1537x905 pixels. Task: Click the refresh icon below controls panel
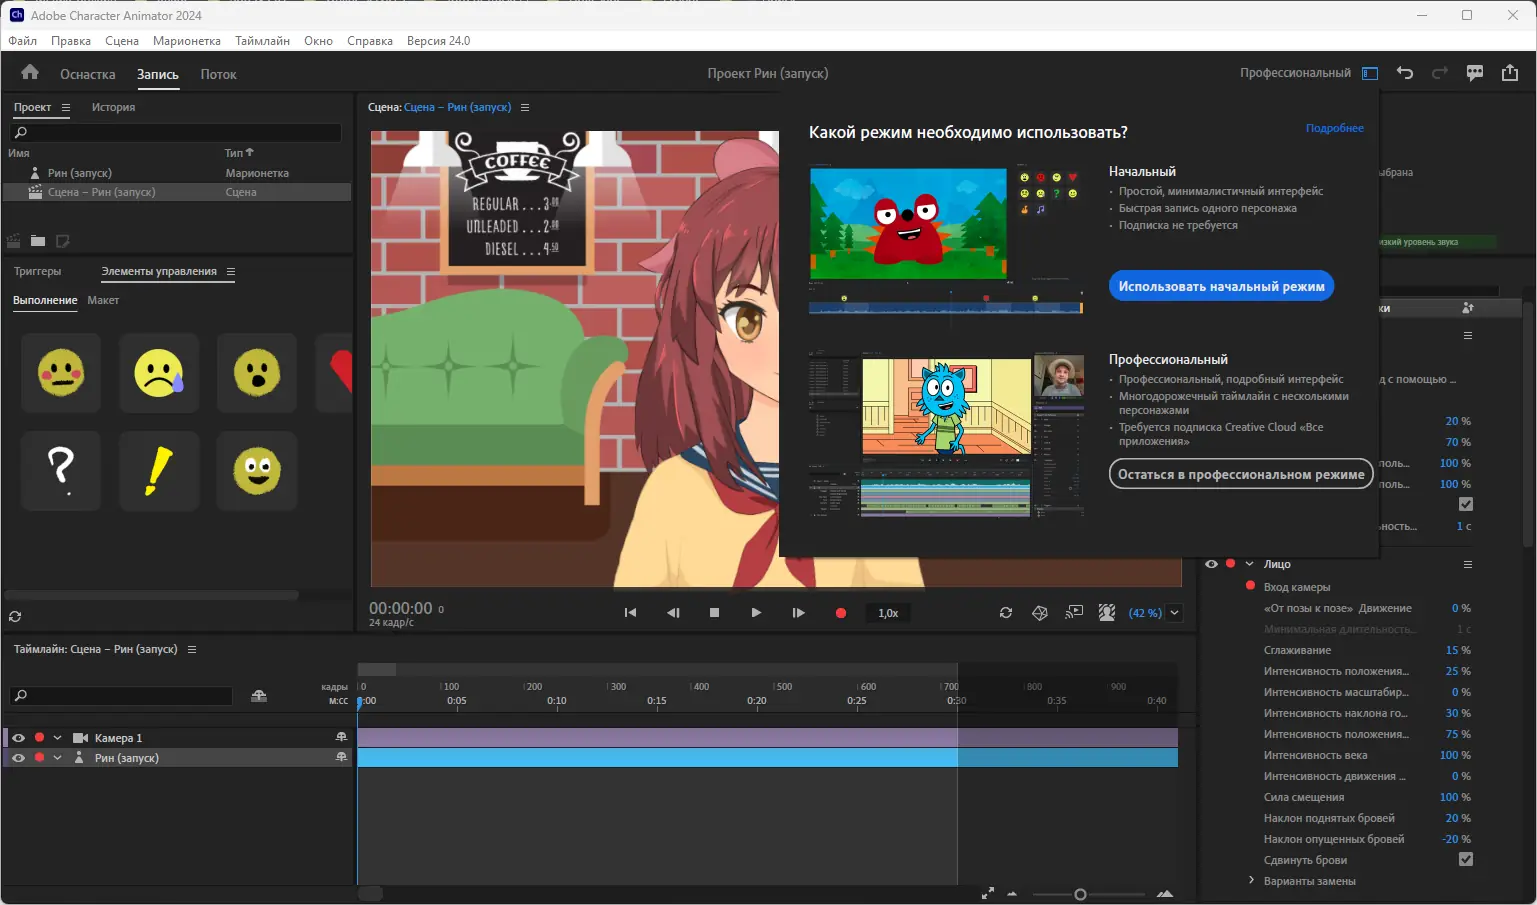click(15, 617)
